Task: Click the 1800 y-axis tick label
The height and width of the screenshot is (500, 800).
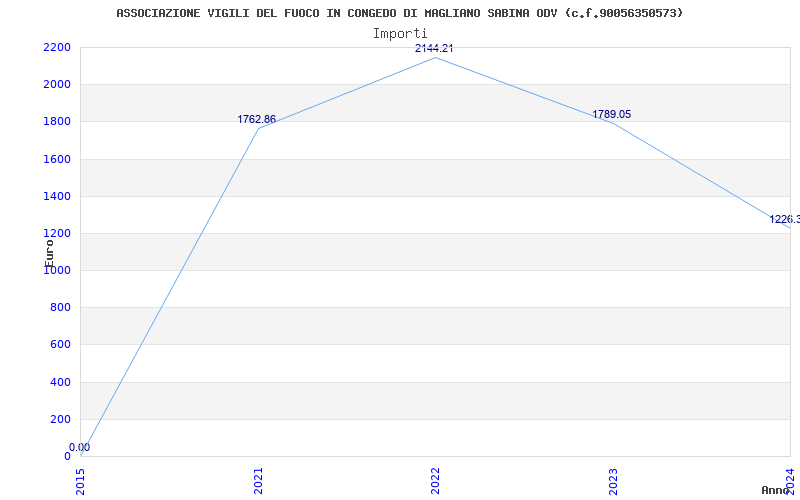Action: click(57, 122)
